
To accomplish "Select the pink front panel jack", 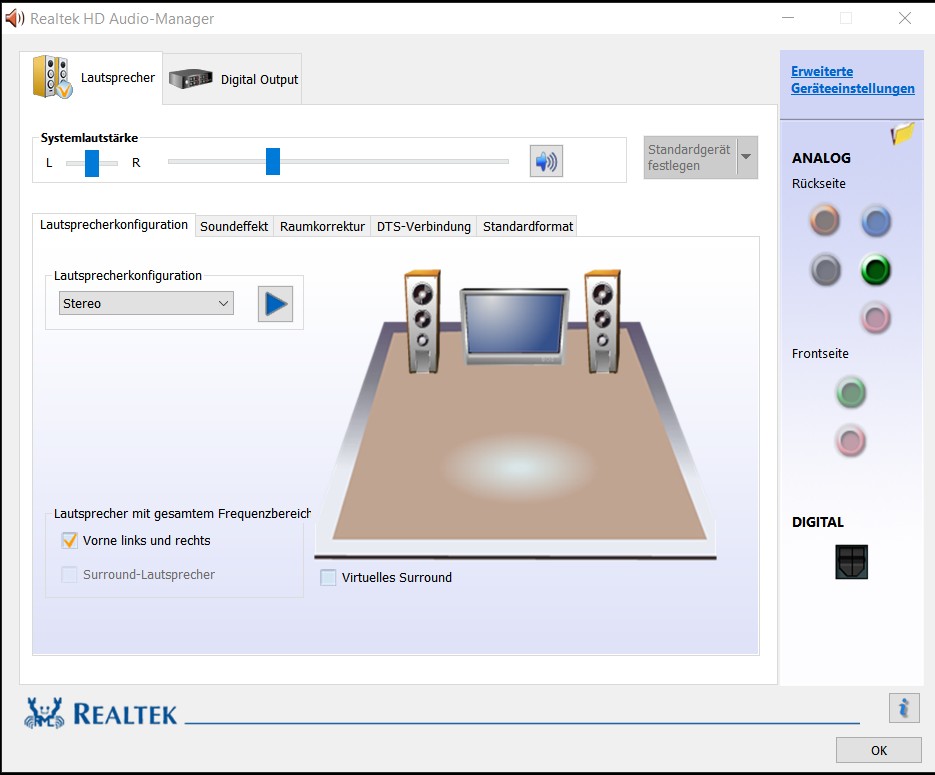I will (x=851, y=441).
